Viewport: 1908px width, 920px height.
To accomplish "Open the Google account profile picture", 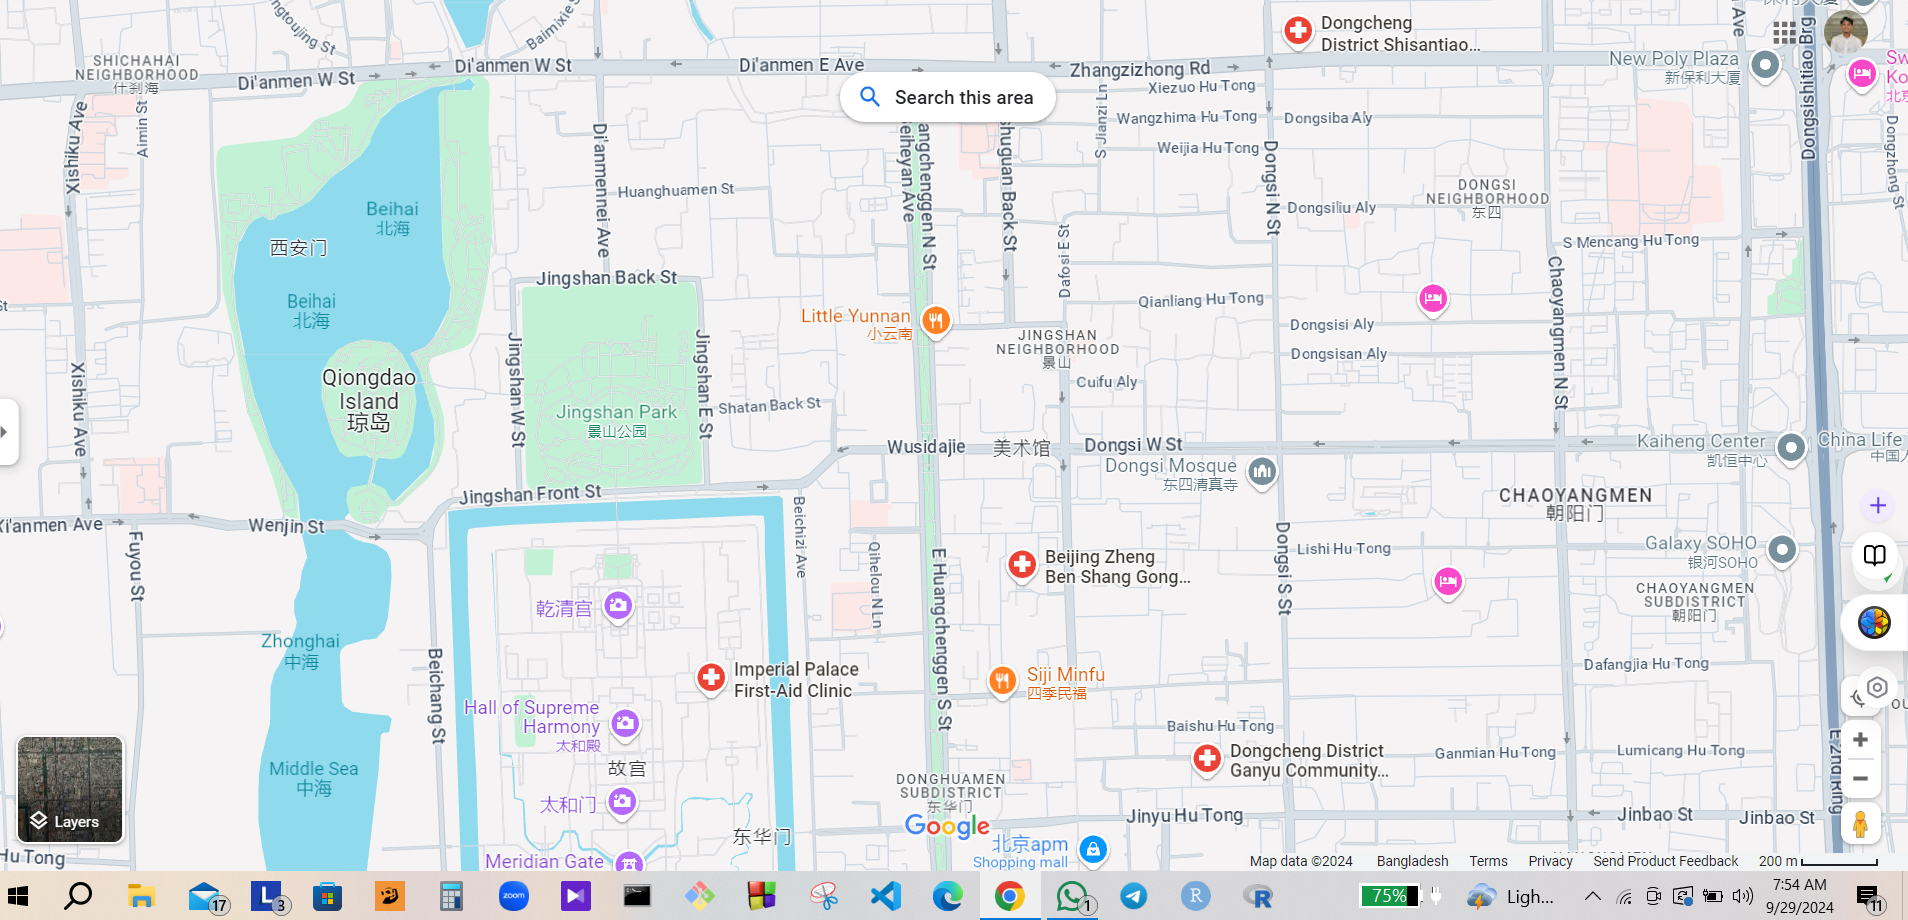I will pyautogui.click(x=1845, y=33).
